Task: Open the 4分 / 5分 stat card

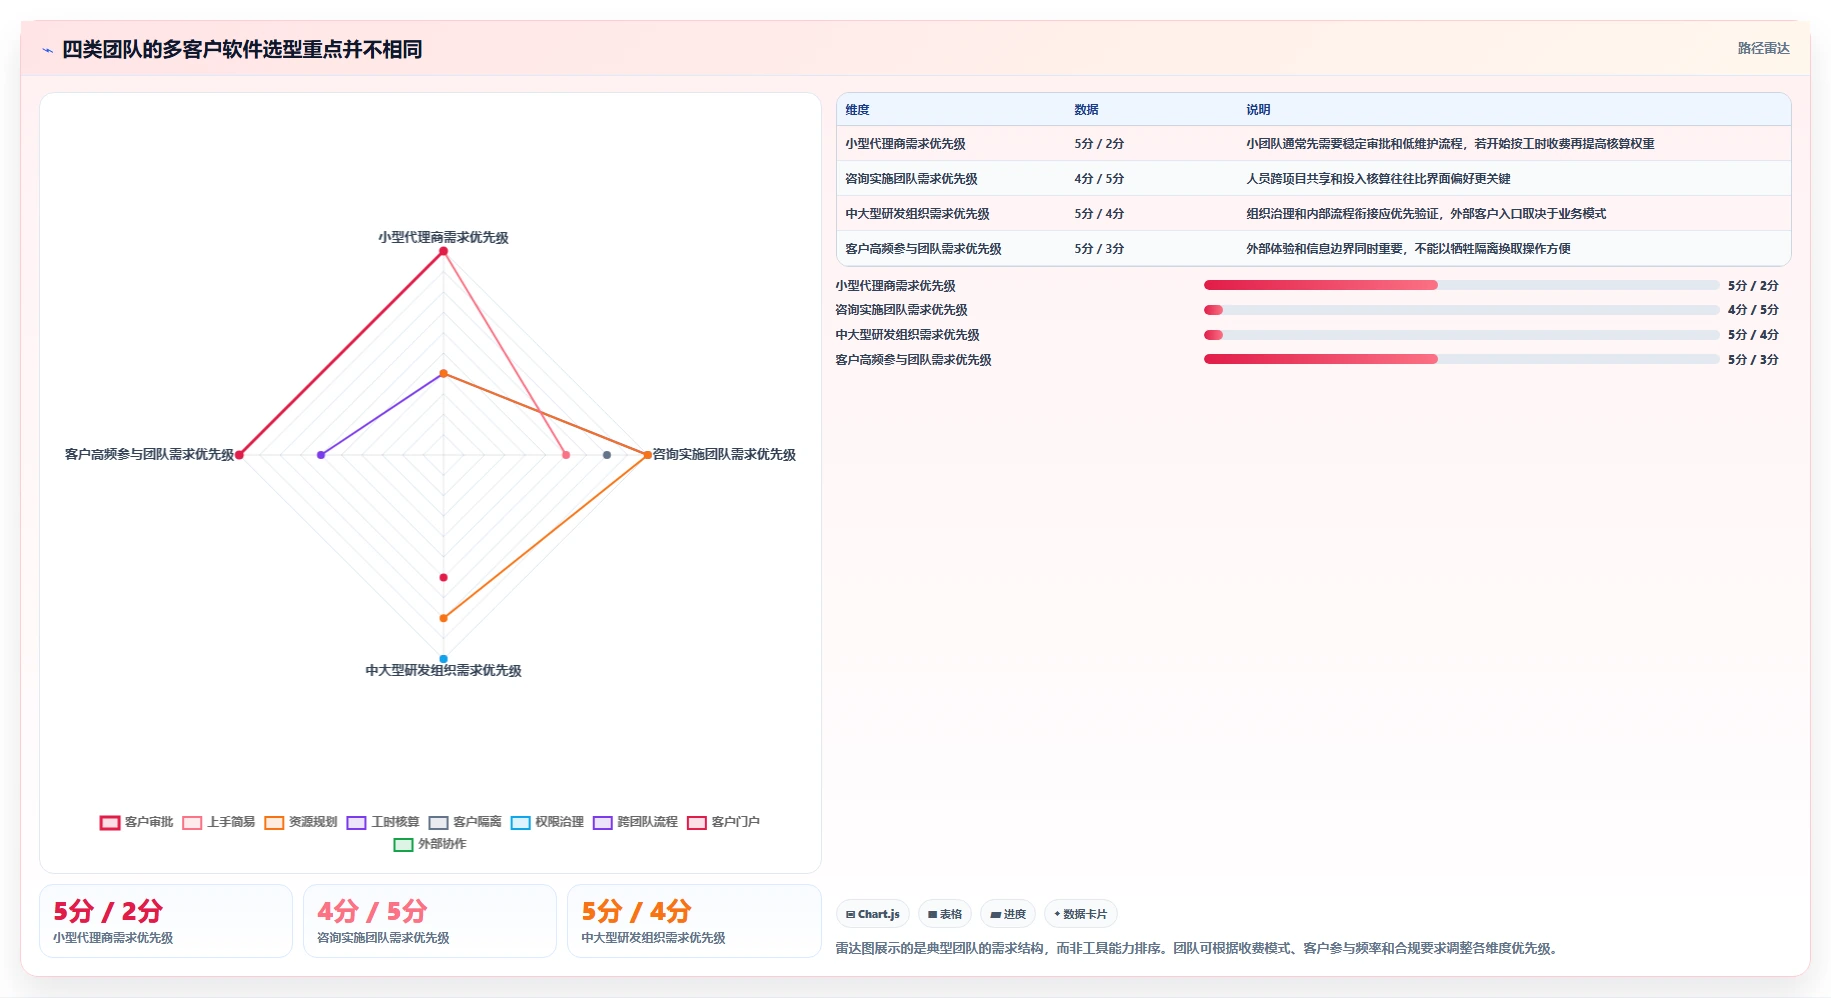Action: [430, 921]
